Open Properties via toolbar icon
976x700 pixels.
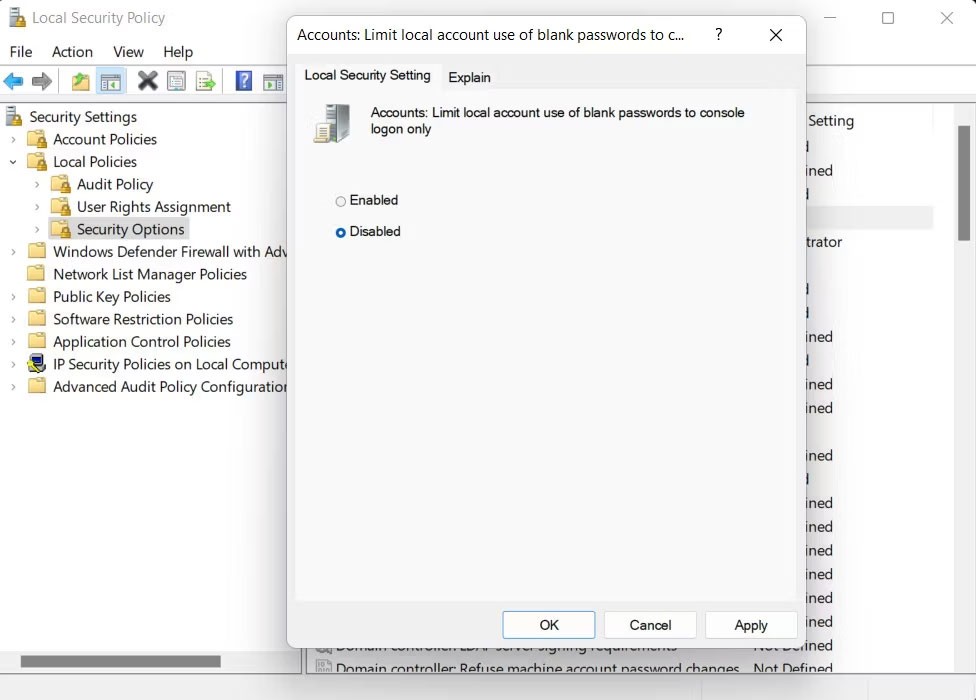click(177, 82)
